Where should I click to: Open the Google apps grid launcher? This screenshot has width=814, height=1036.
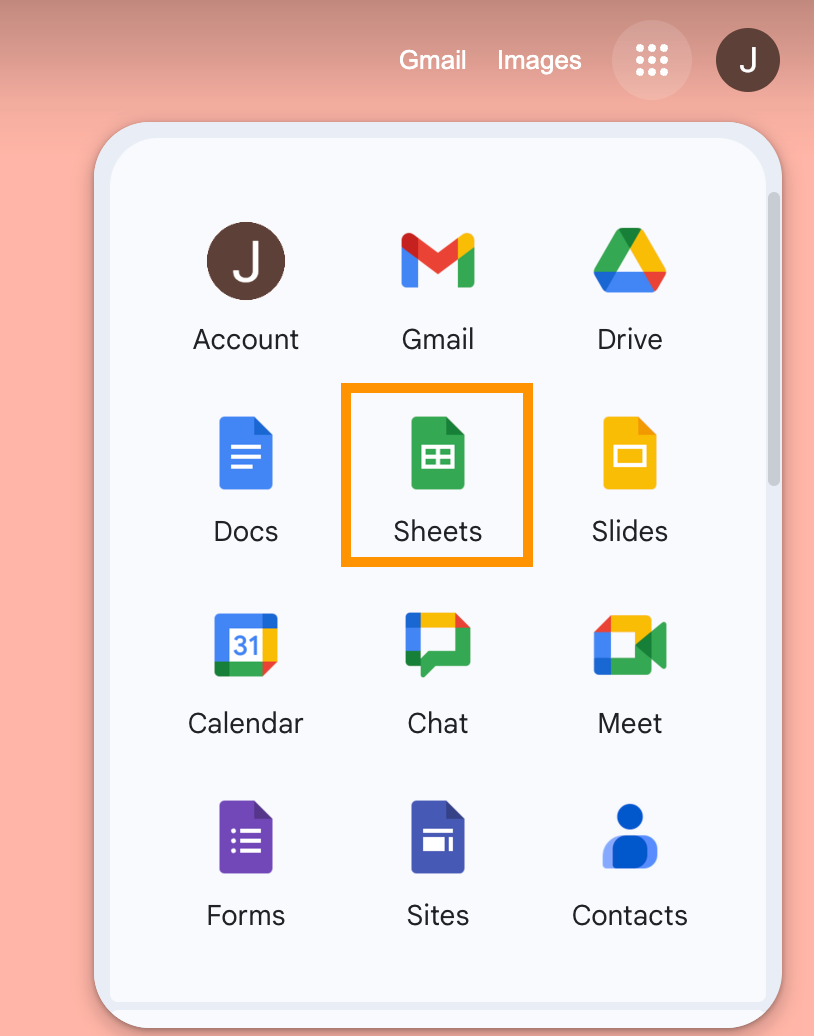click(651, 60)
